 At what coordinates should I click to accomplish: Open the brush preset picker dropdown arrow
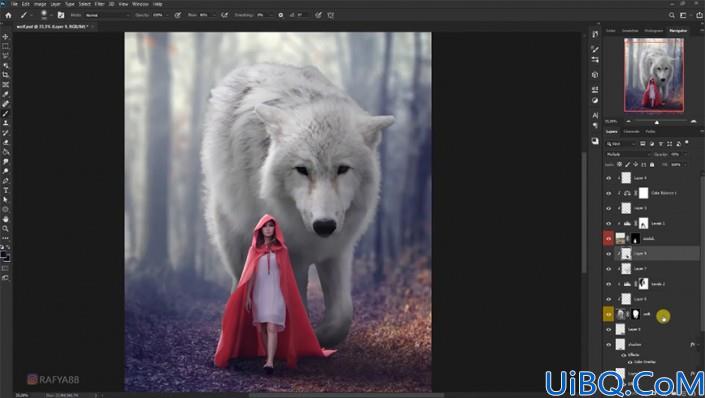point(51,15)
